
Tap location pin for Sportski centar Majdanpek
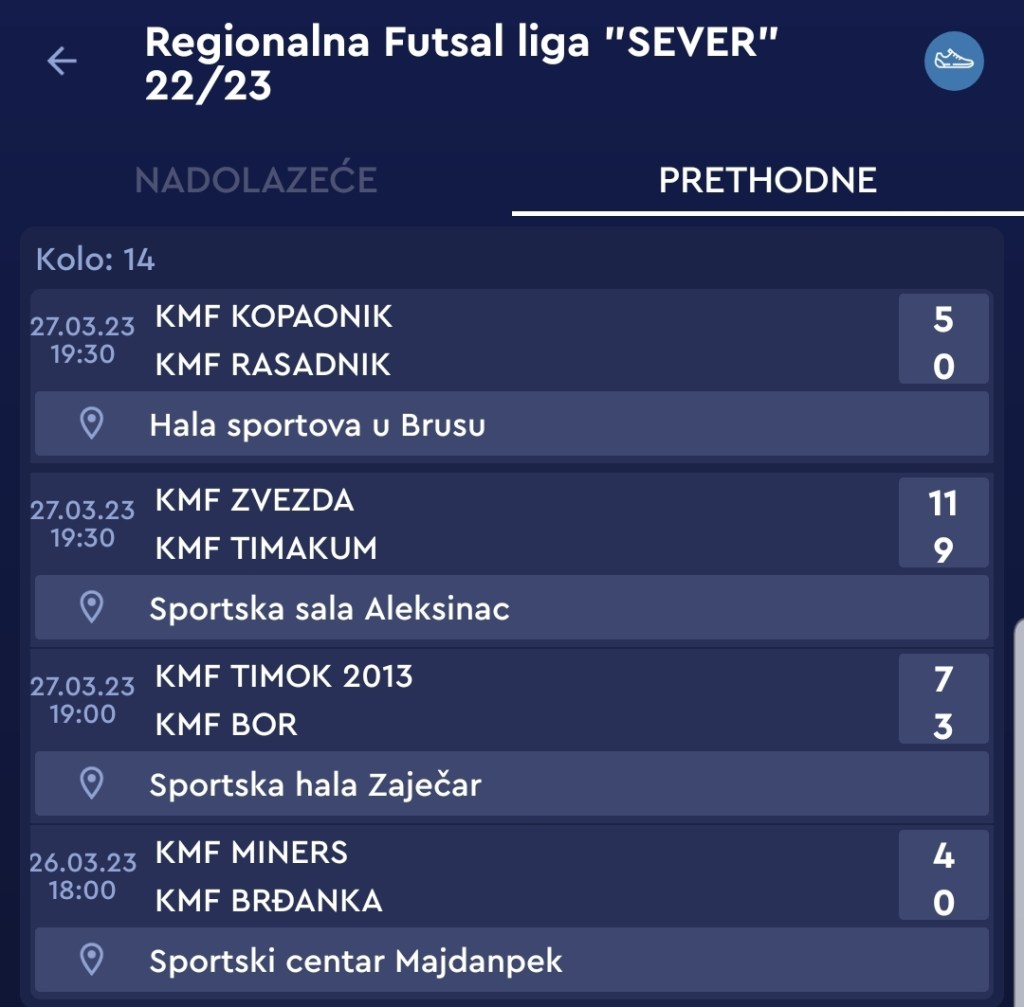92,960
